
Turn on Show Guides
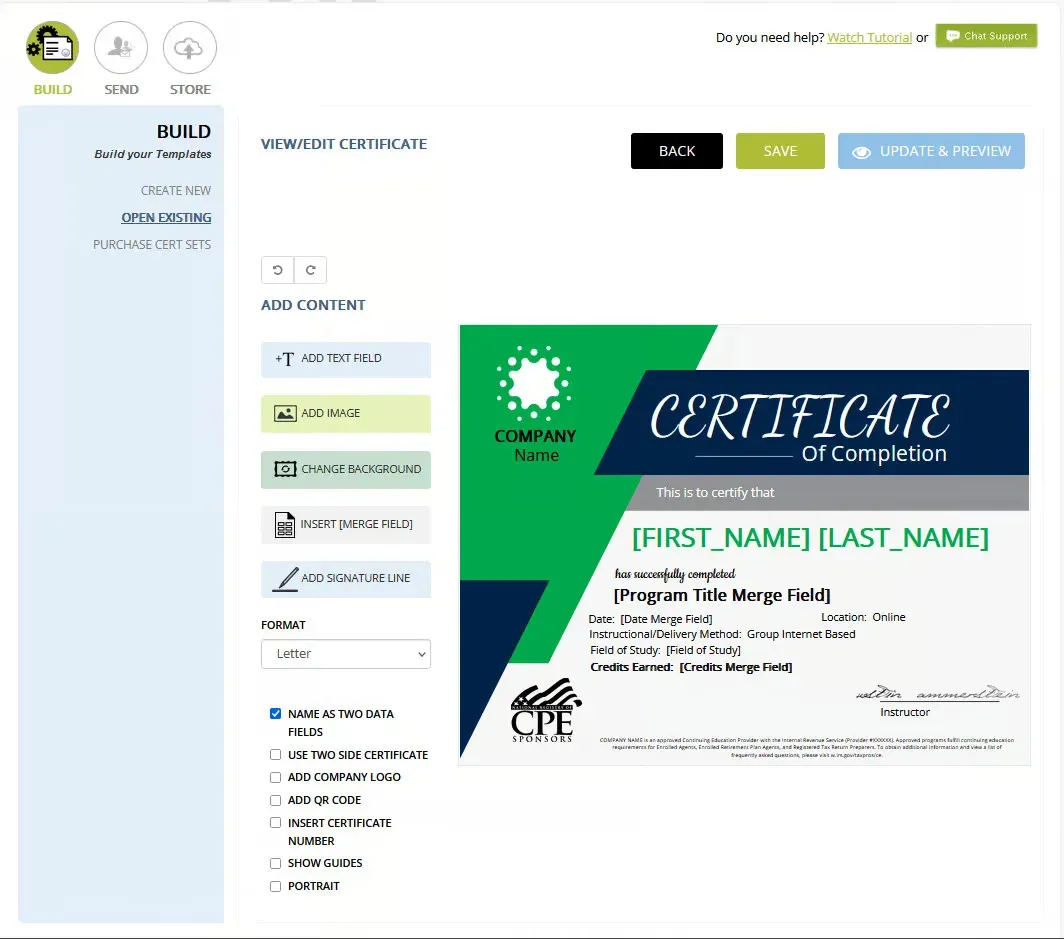[x=276, y=864]
